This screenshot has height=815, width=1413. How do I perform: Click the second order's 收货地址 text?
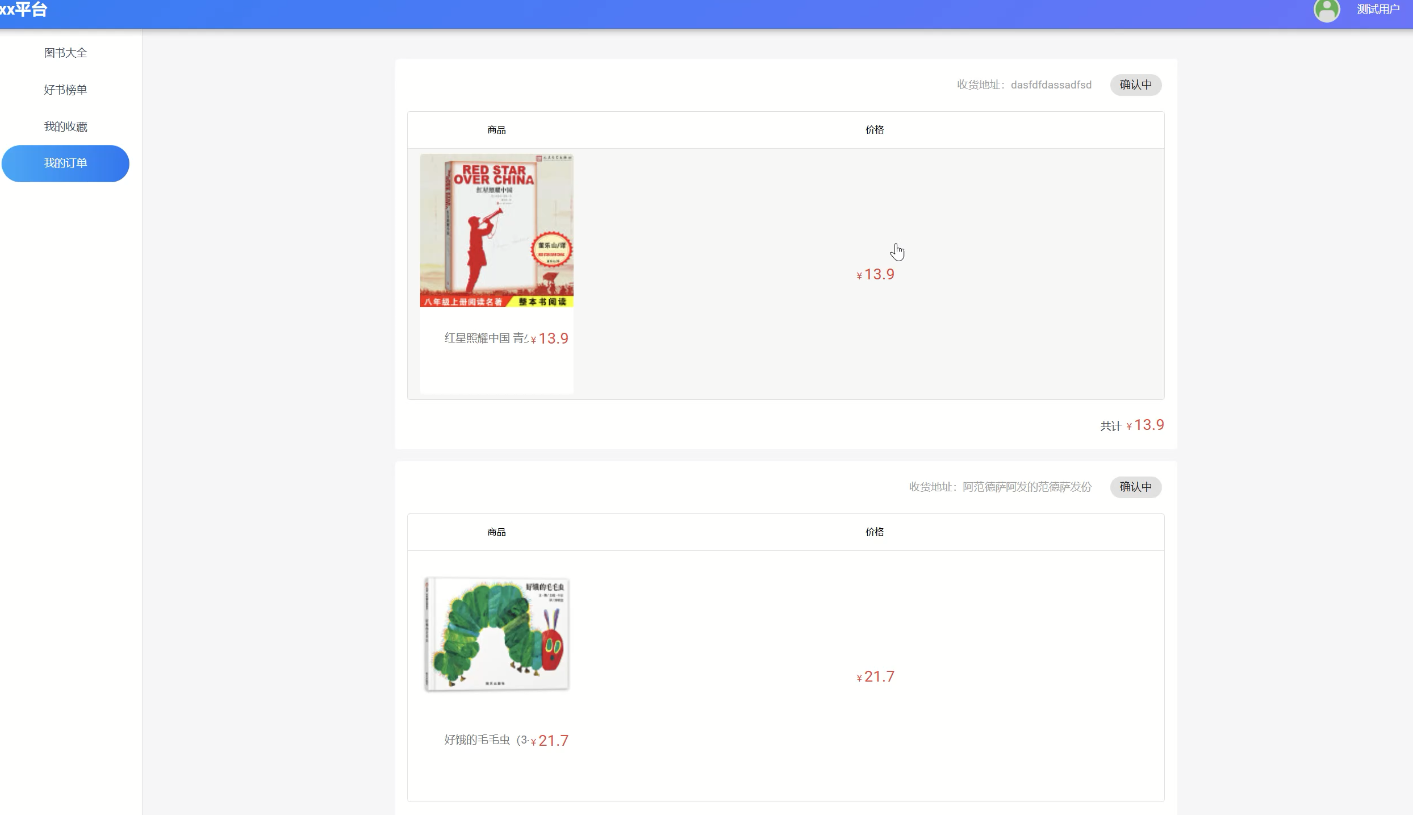pos(1000,487)
